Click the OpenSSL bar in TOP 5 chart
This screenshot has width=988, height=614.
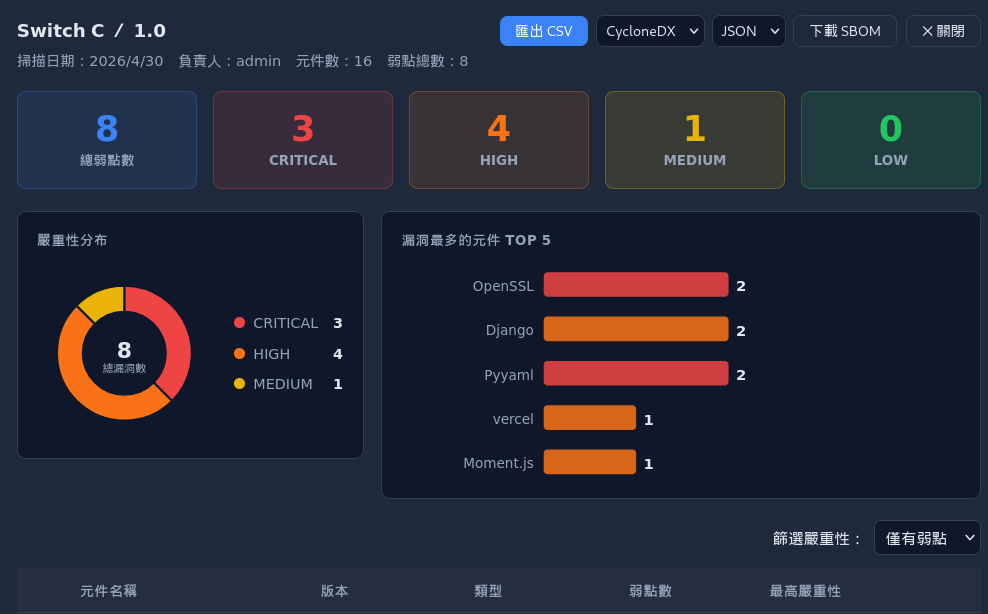636,285
